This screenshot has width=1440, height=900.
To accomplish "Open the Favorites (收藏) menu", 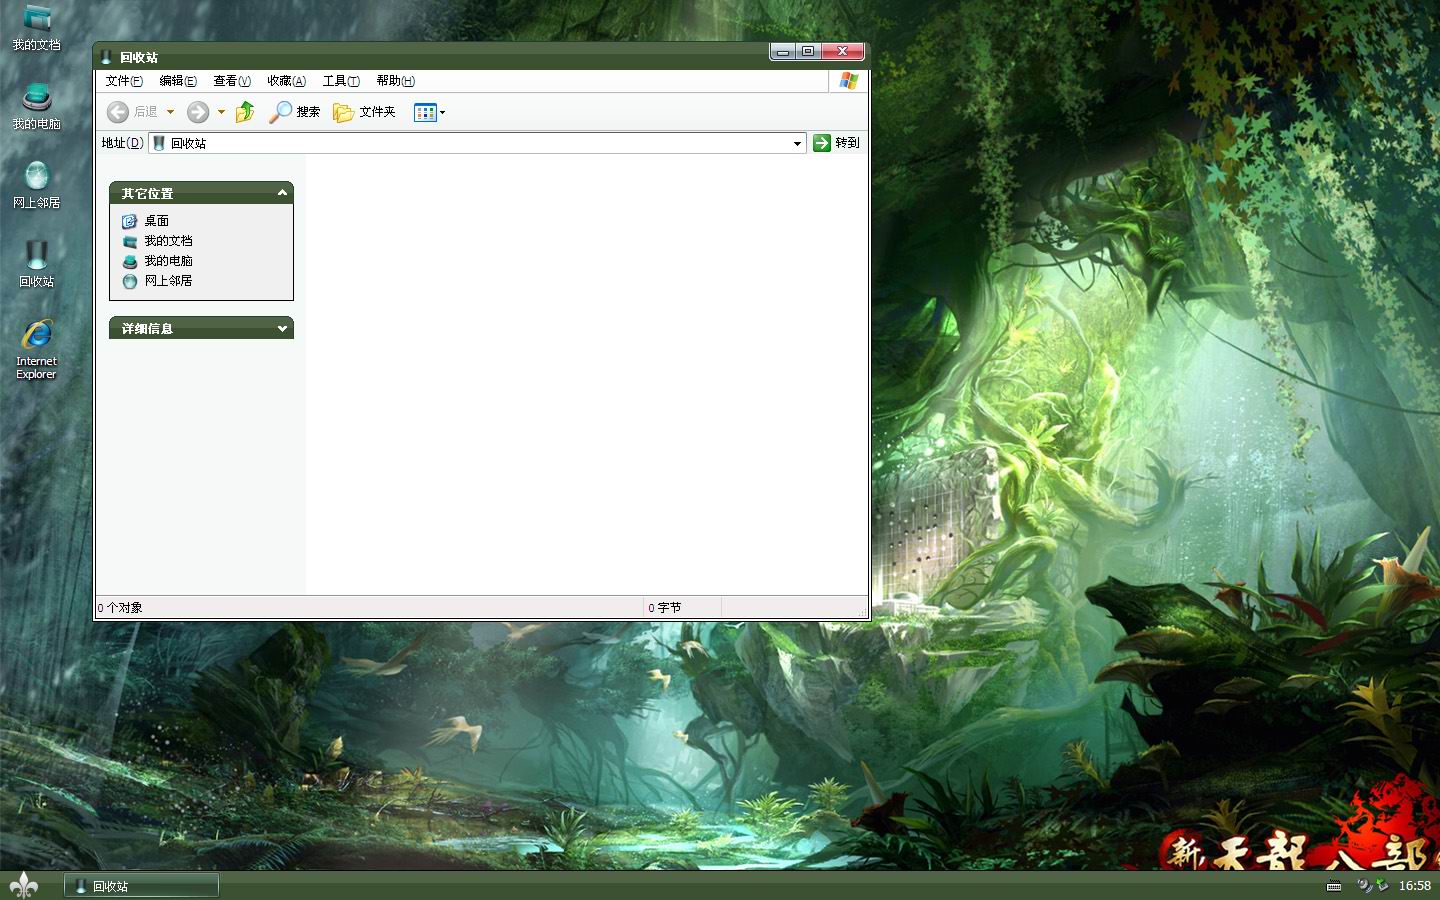I will click(x=286, y=81).
